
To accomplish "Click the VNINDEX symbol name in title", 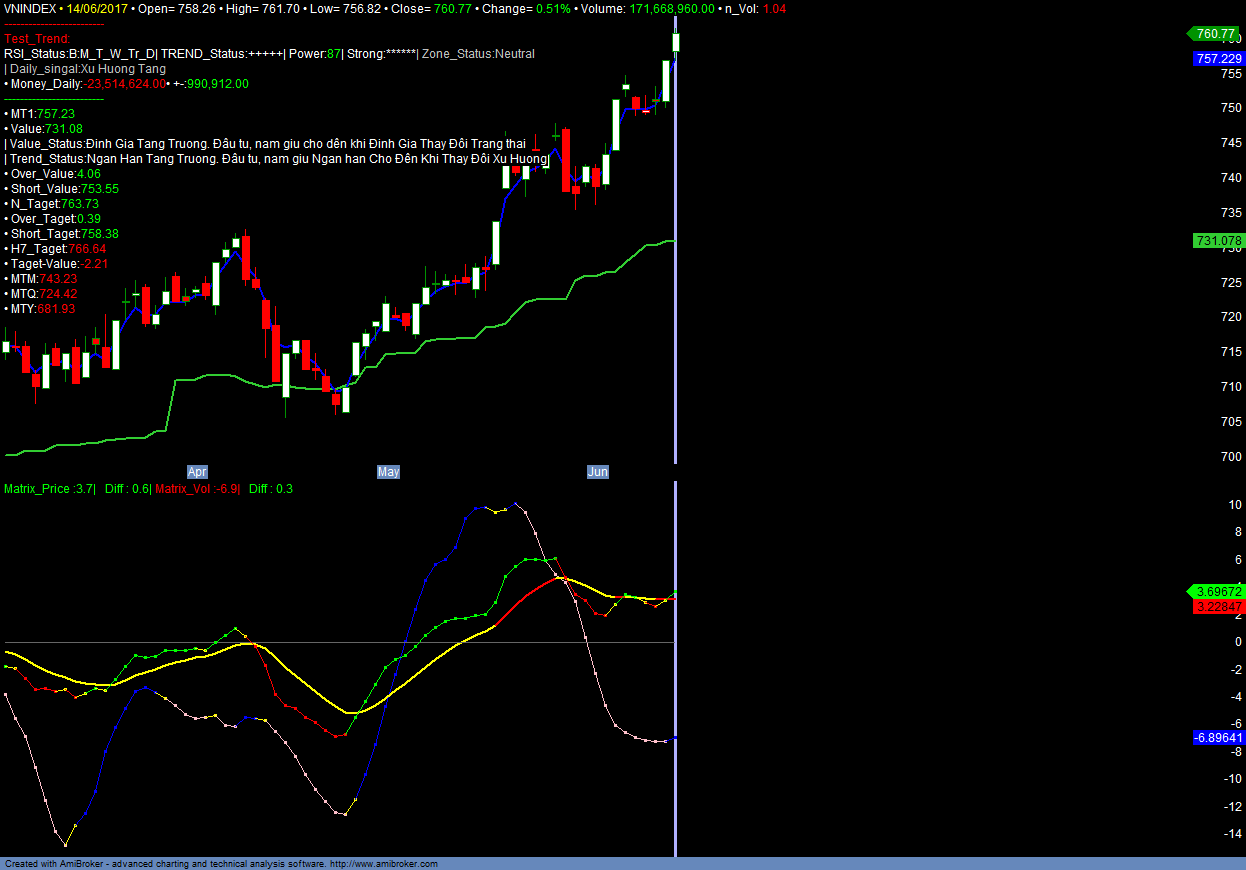I will tap(29, 8).
